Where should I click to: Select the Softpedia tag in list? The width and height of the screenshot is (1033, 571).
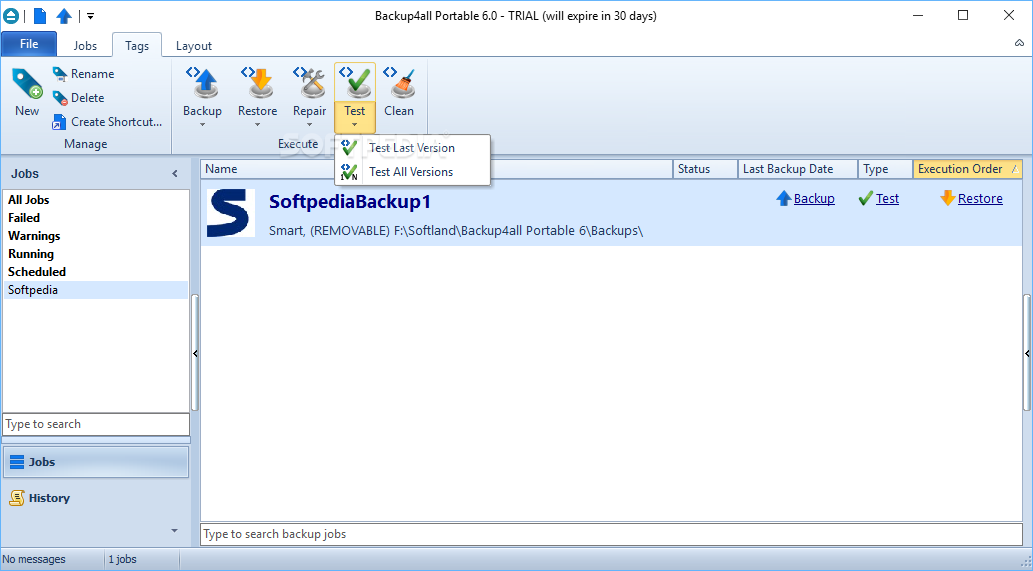pos(96,290)
